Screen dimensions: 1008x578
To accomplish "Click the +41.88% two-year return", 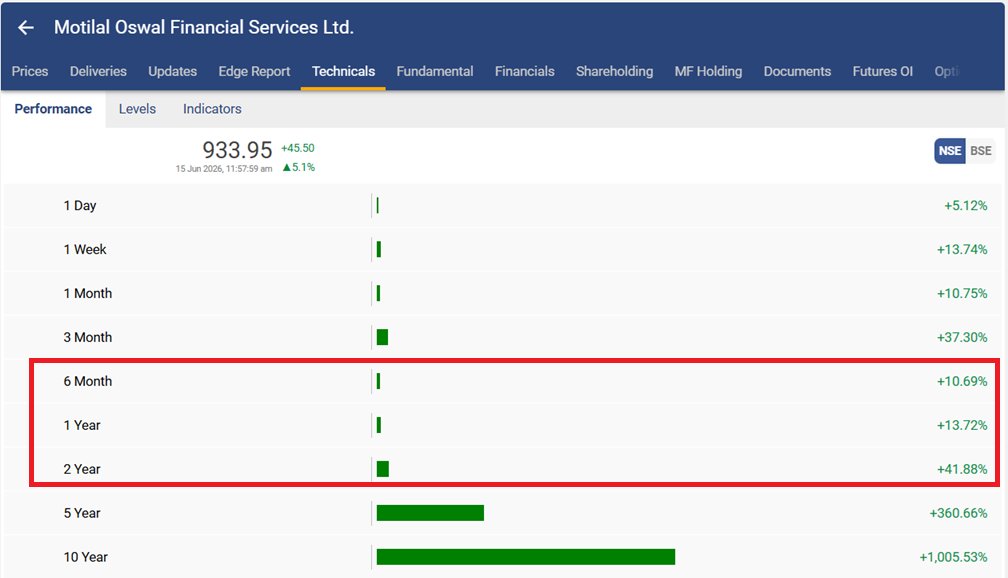I will pos(962,469).
